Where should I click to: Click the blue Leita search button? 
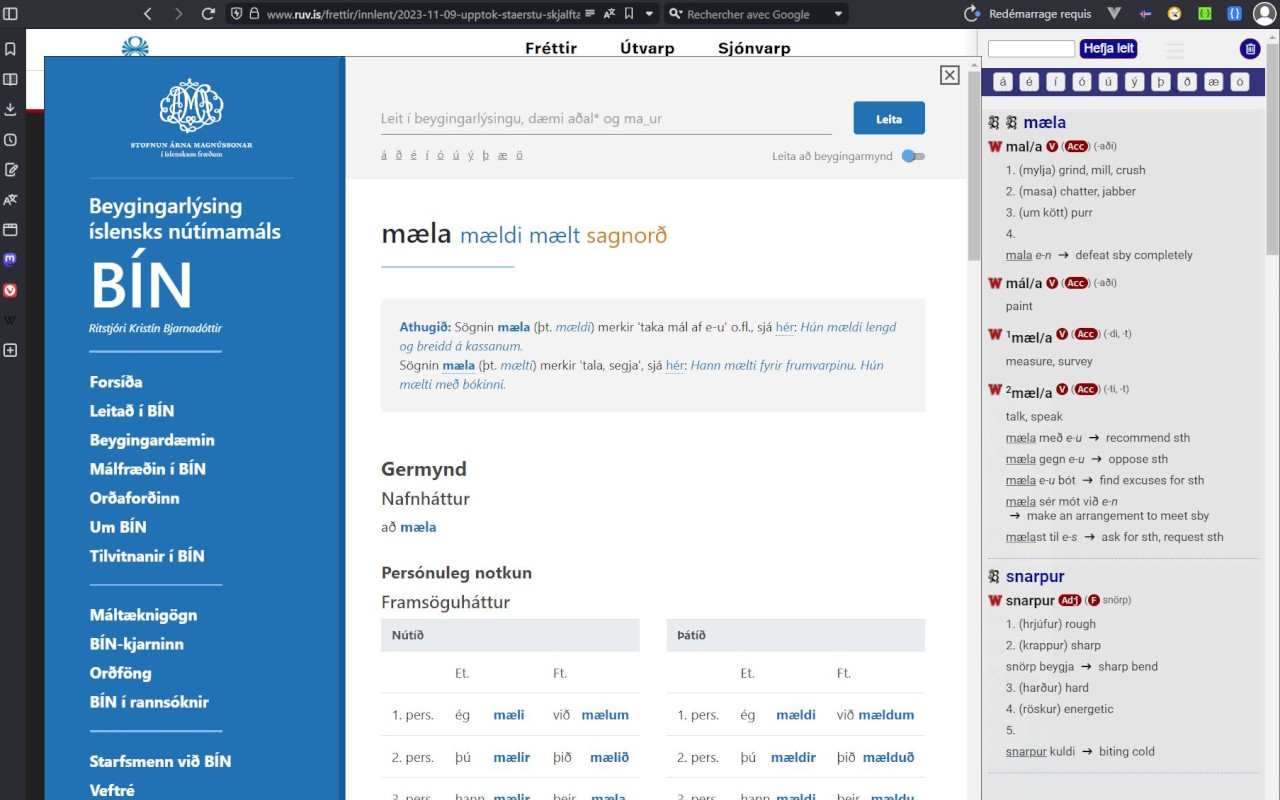(889, 118)
